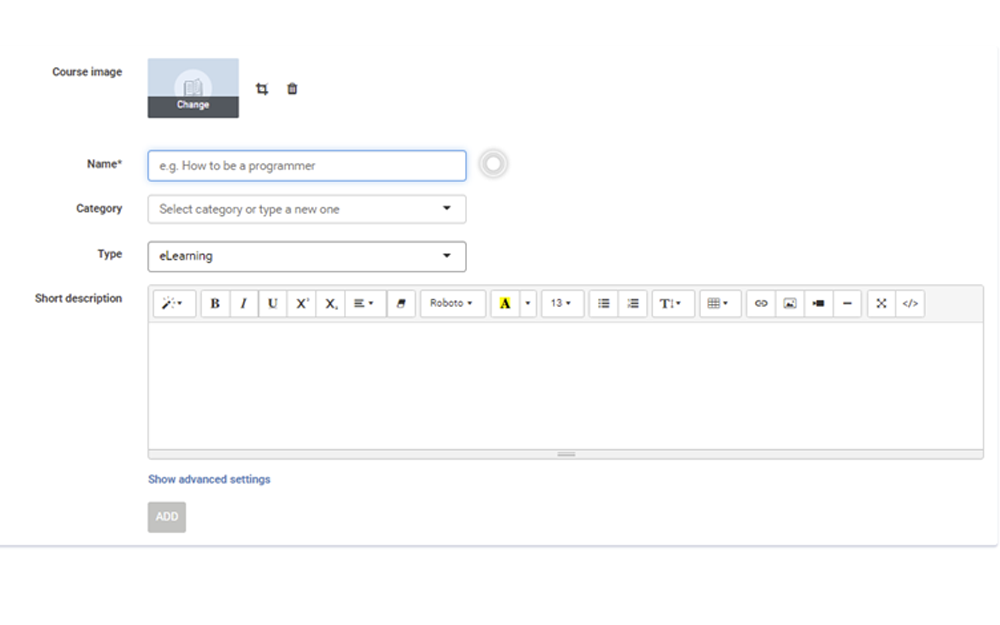Toggle underline formatting
The height and width of the screenshot is (625, 1000).
click(x=272, y=304)
